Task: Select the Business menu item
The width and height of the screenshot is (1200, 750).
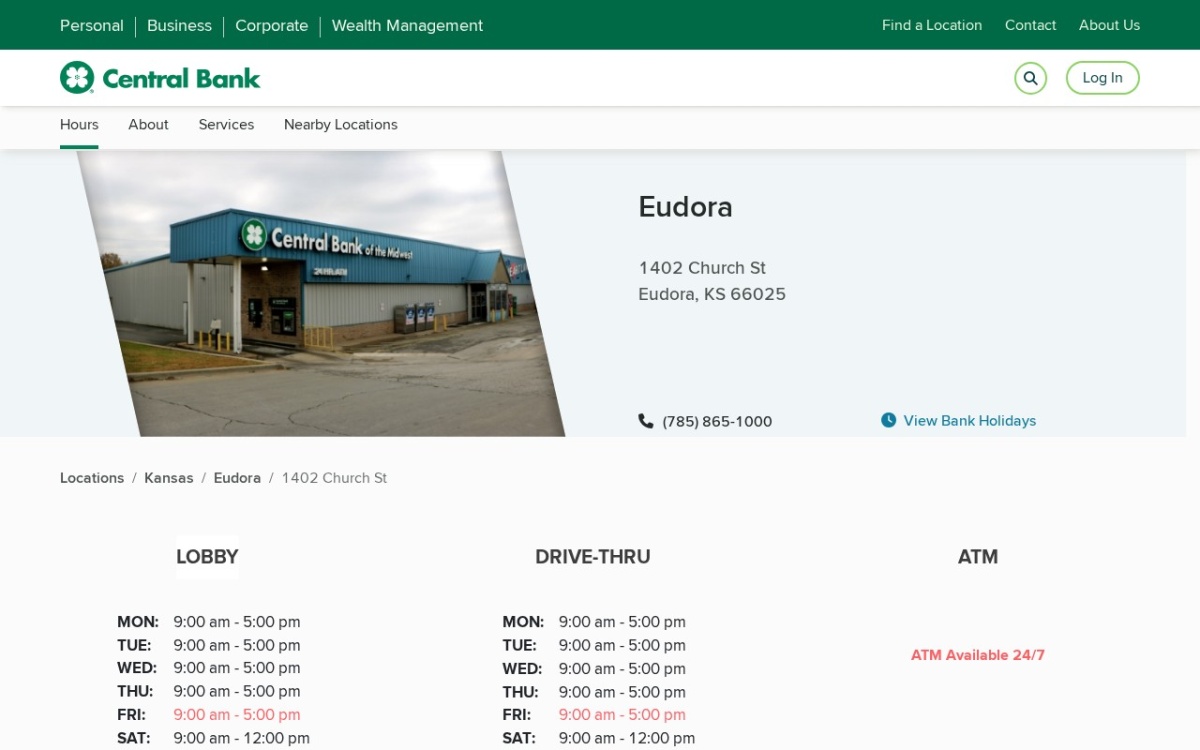Action: coord(179,26)
